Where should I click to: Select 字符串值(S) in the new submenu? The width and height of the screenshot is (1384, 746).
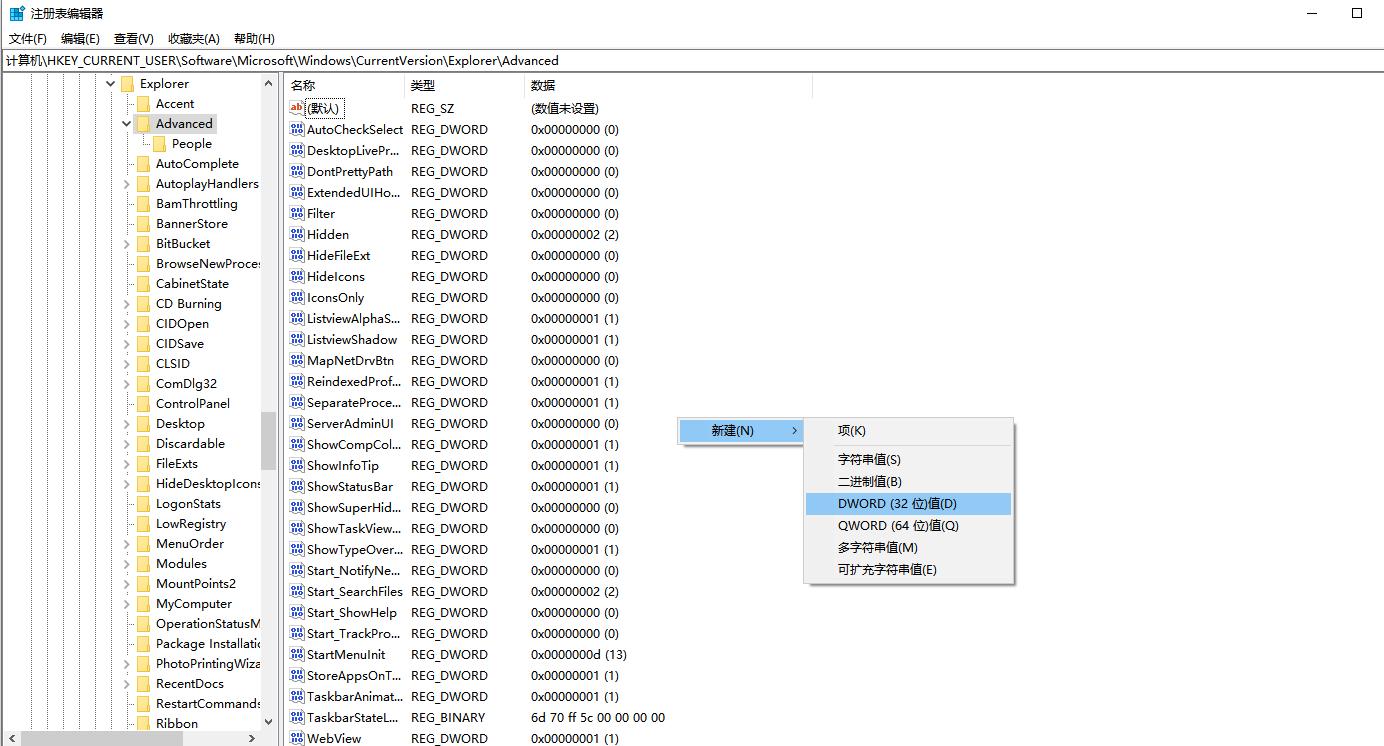pos(869,460)
